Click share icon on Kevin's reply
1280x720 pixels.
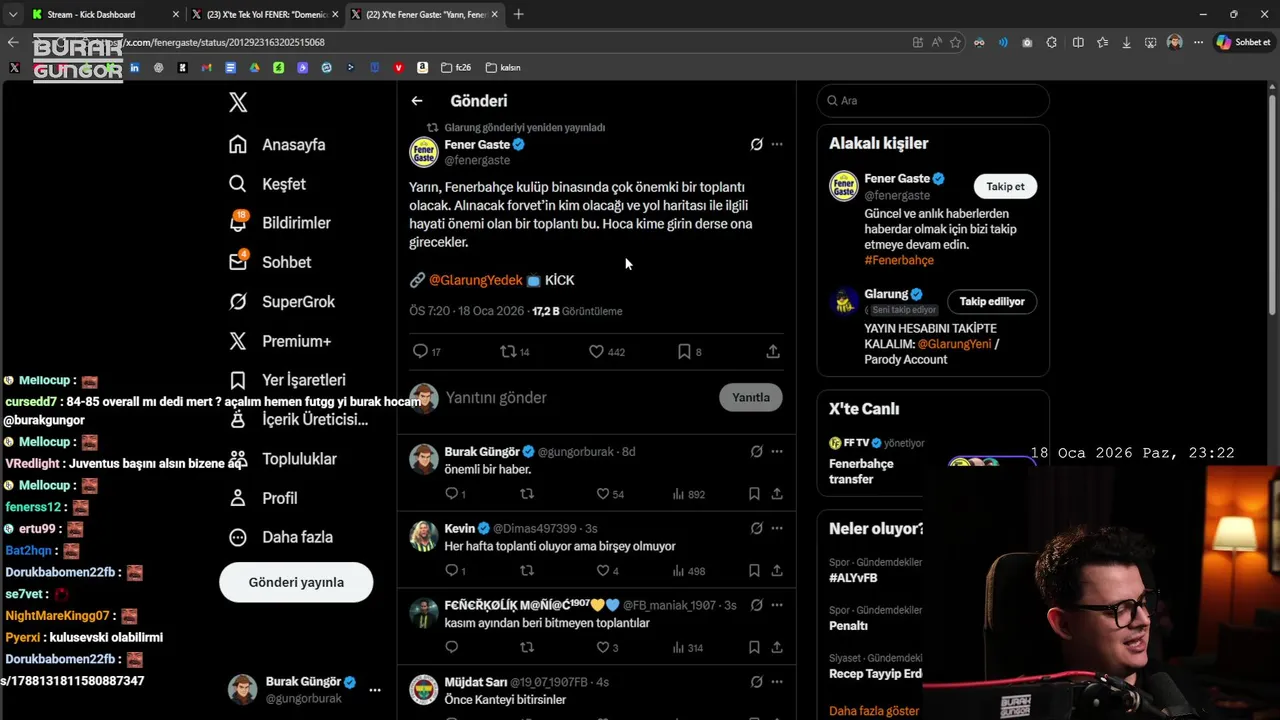[777, 571]
